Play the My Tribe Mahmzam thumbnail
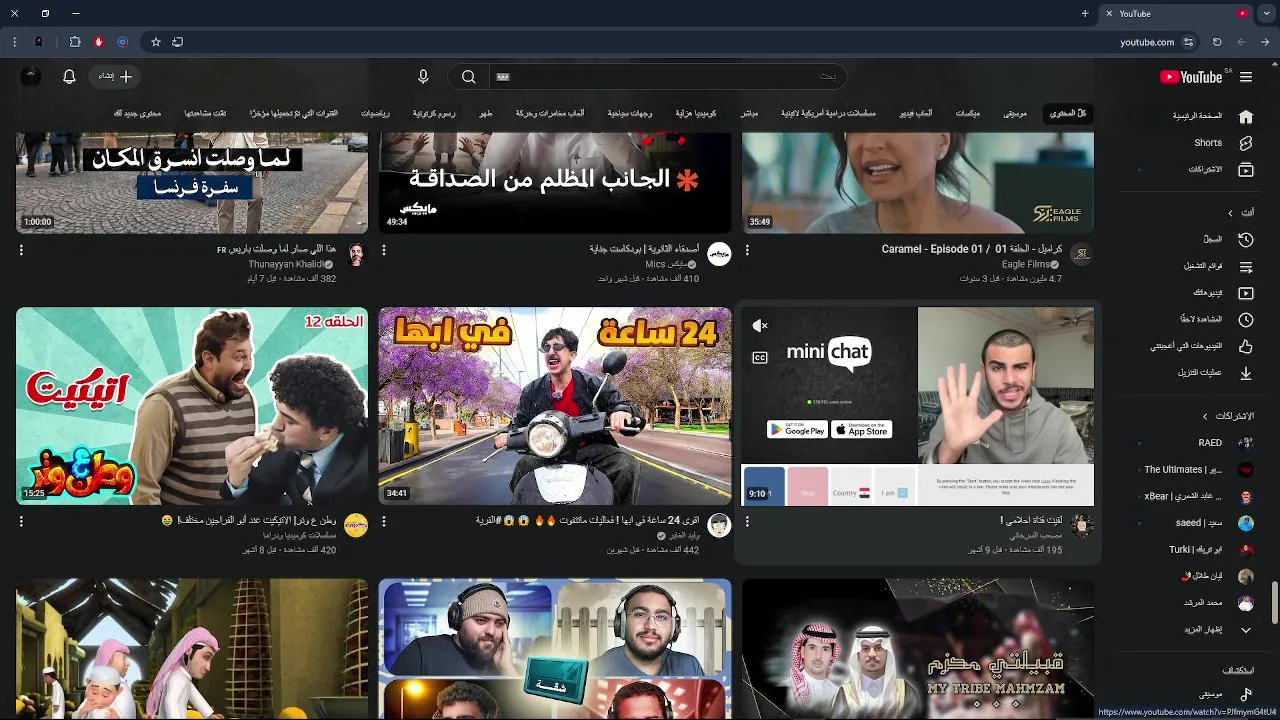1280x720 pixels. click(917, 648)
